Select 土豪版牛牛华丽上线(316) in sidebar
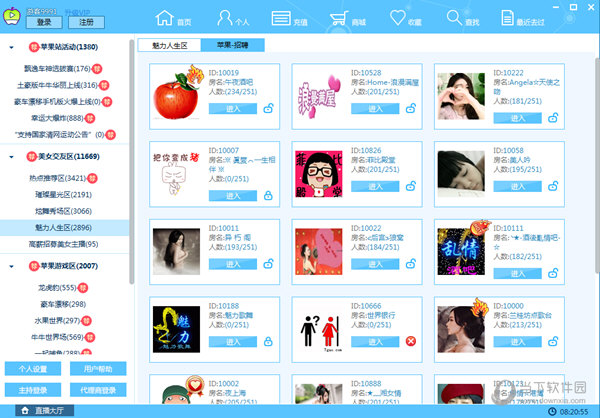The width and height of the screenshot is (600, 418). coord(57,85)
